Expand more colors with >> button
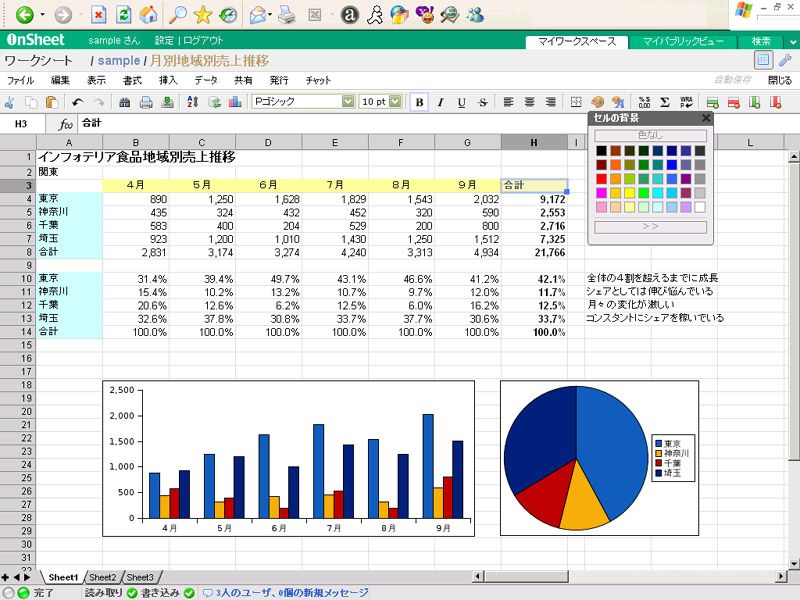 (x=651, y=227)
